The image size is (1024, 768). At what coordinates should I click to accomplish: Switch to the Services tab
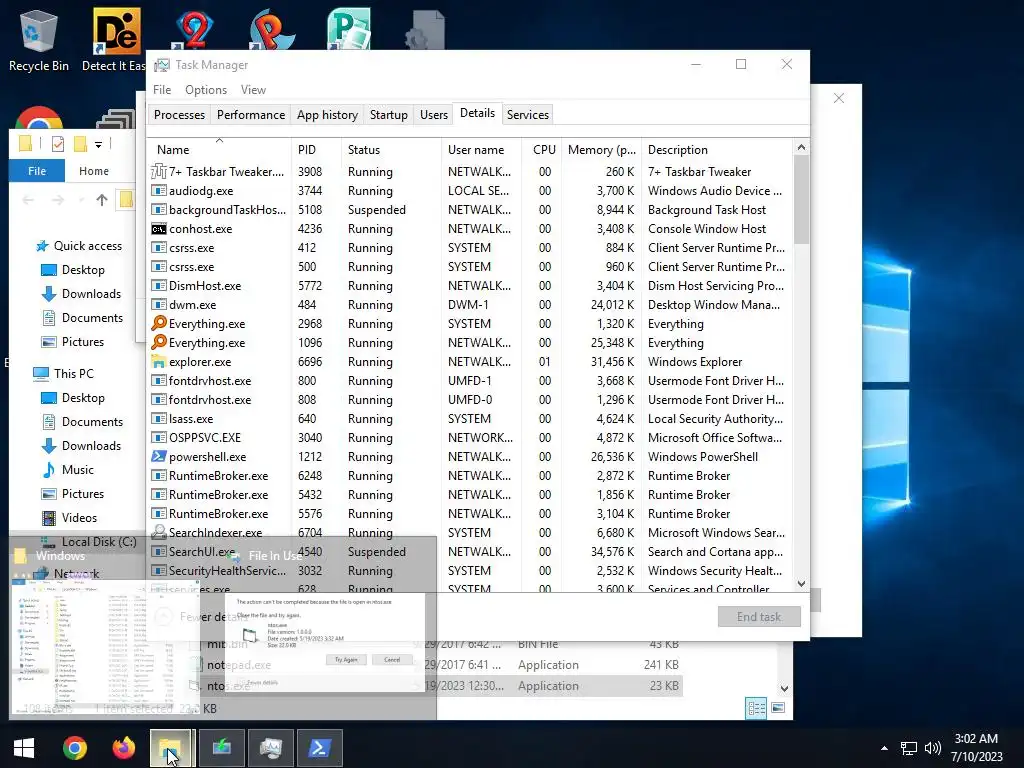click(528, 115)
